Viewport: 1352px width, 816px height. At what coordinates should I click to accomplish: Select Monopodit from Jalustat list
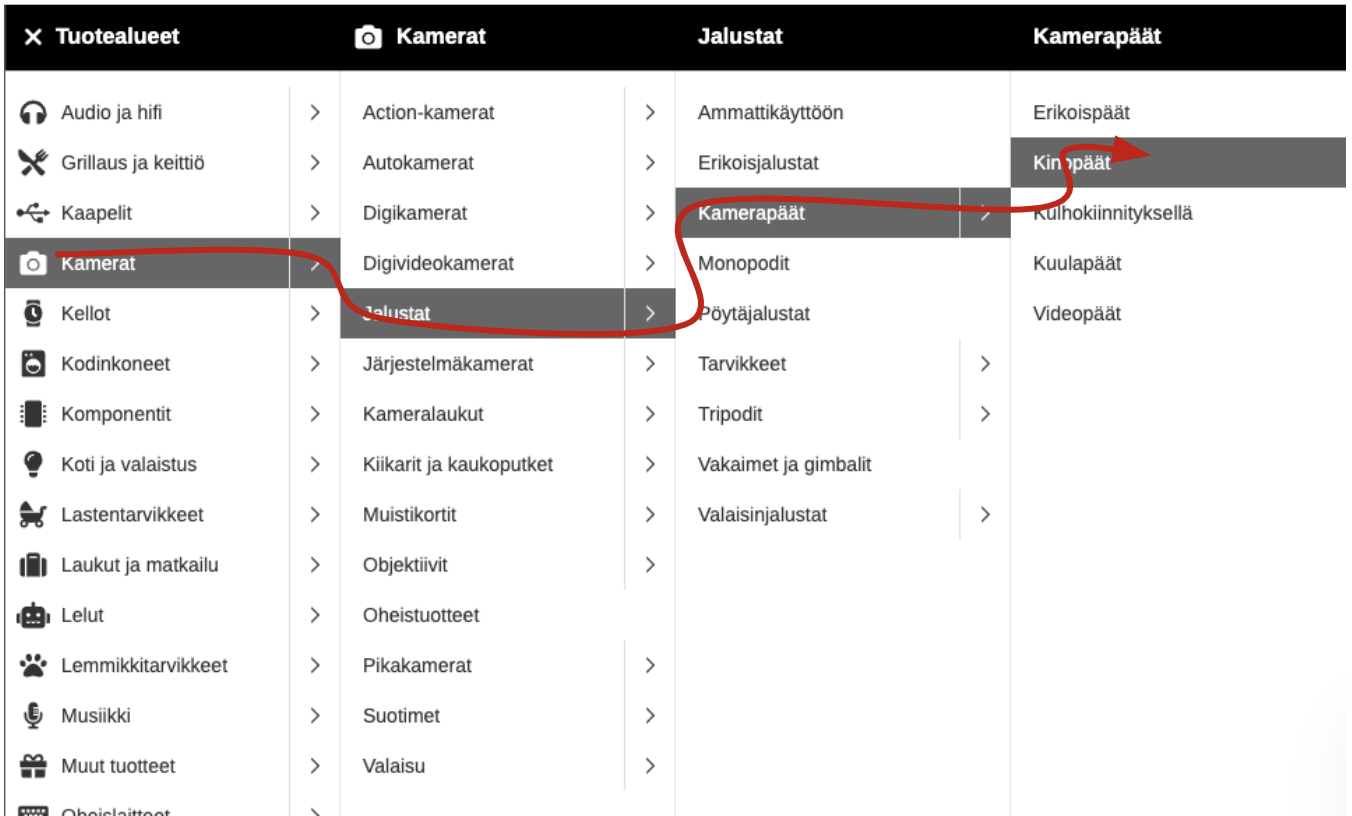(743, 264)
